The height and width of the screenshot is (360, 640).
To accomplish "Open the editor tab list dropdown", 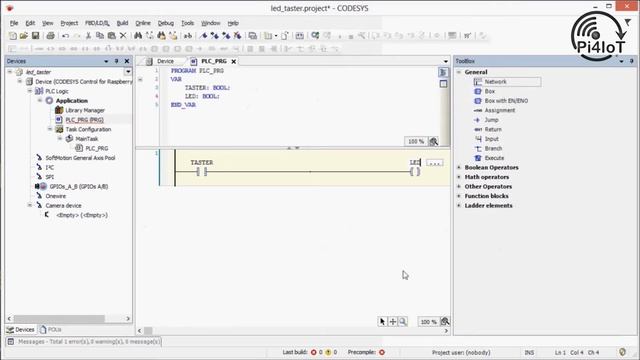I will tap(445, 61).
